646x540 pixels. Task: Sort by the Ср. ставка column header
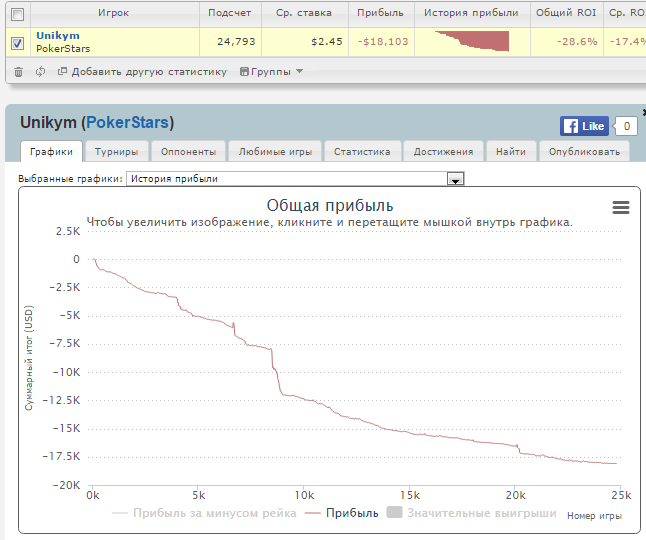(304, 13)
